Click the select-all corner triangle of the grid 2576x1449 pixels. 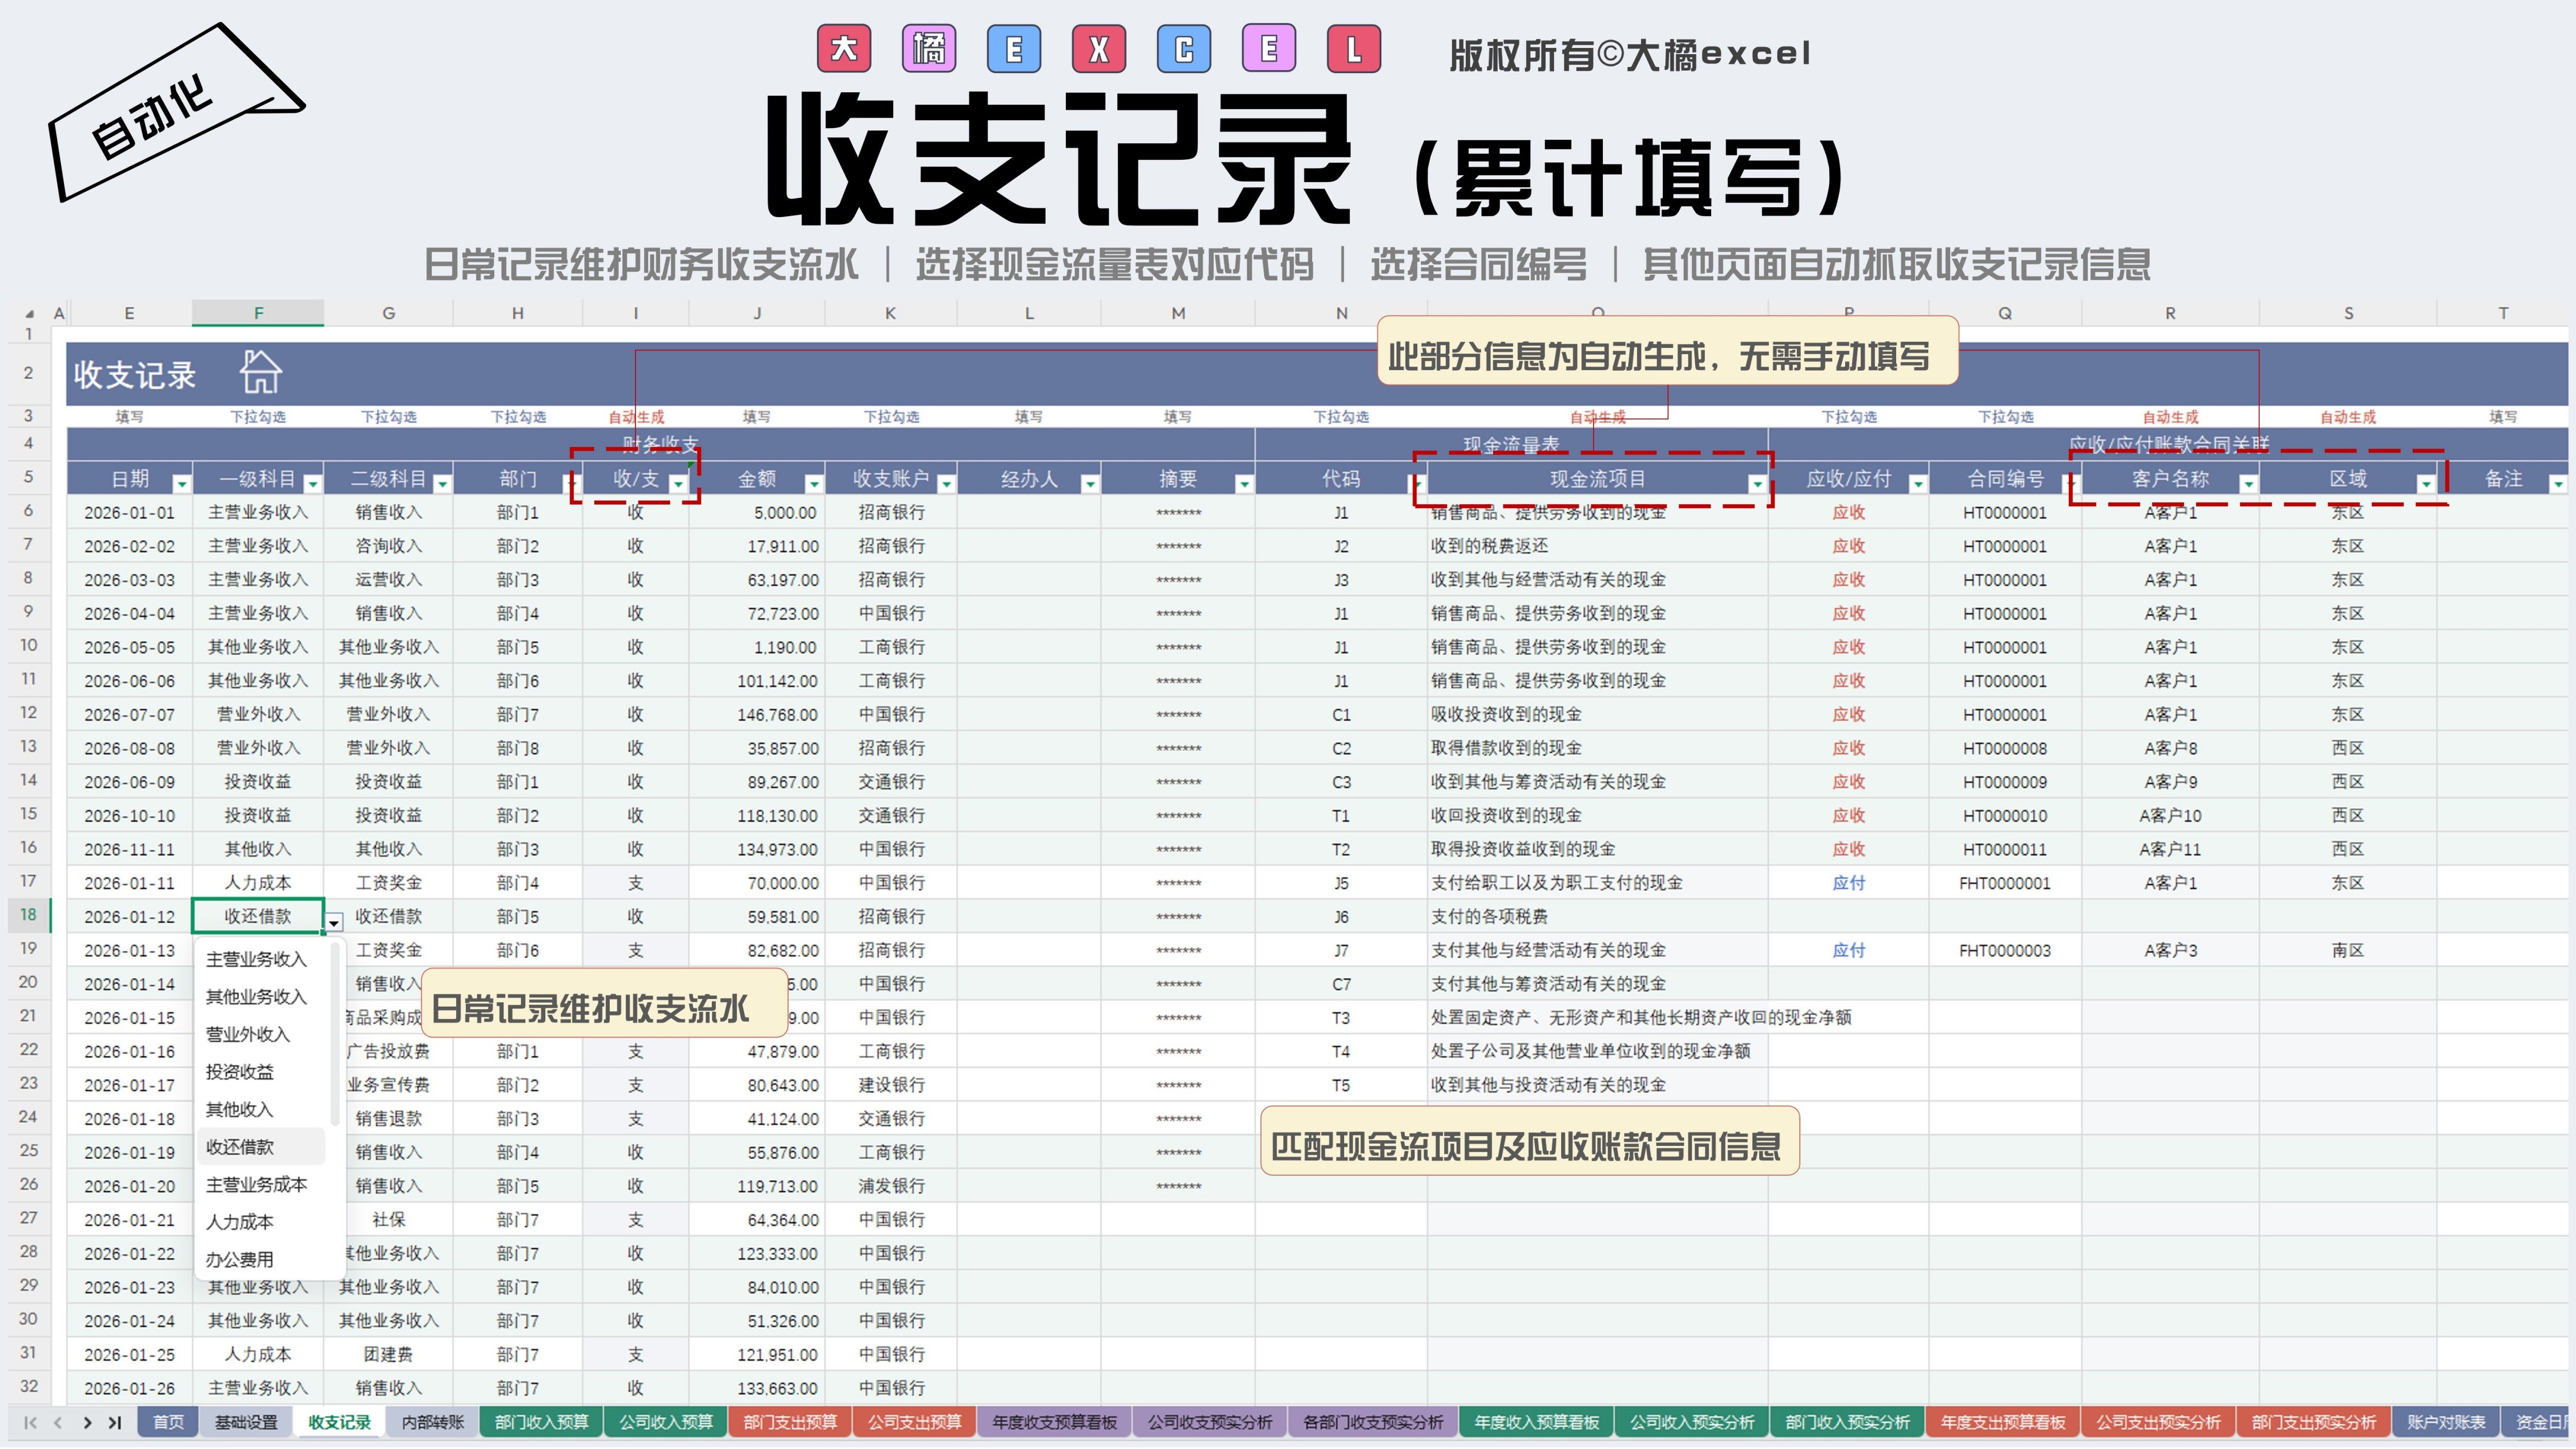[x=29, y=313]
